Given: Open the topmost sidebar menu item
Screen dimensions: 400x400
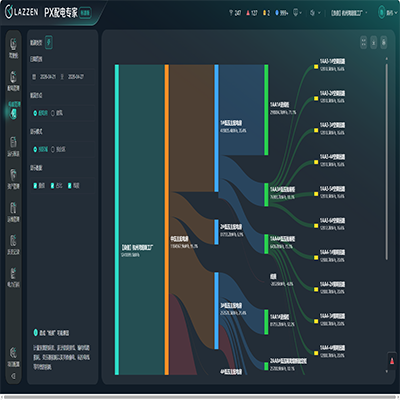Looking at the screenshot, I should click(x=14, y=48).
